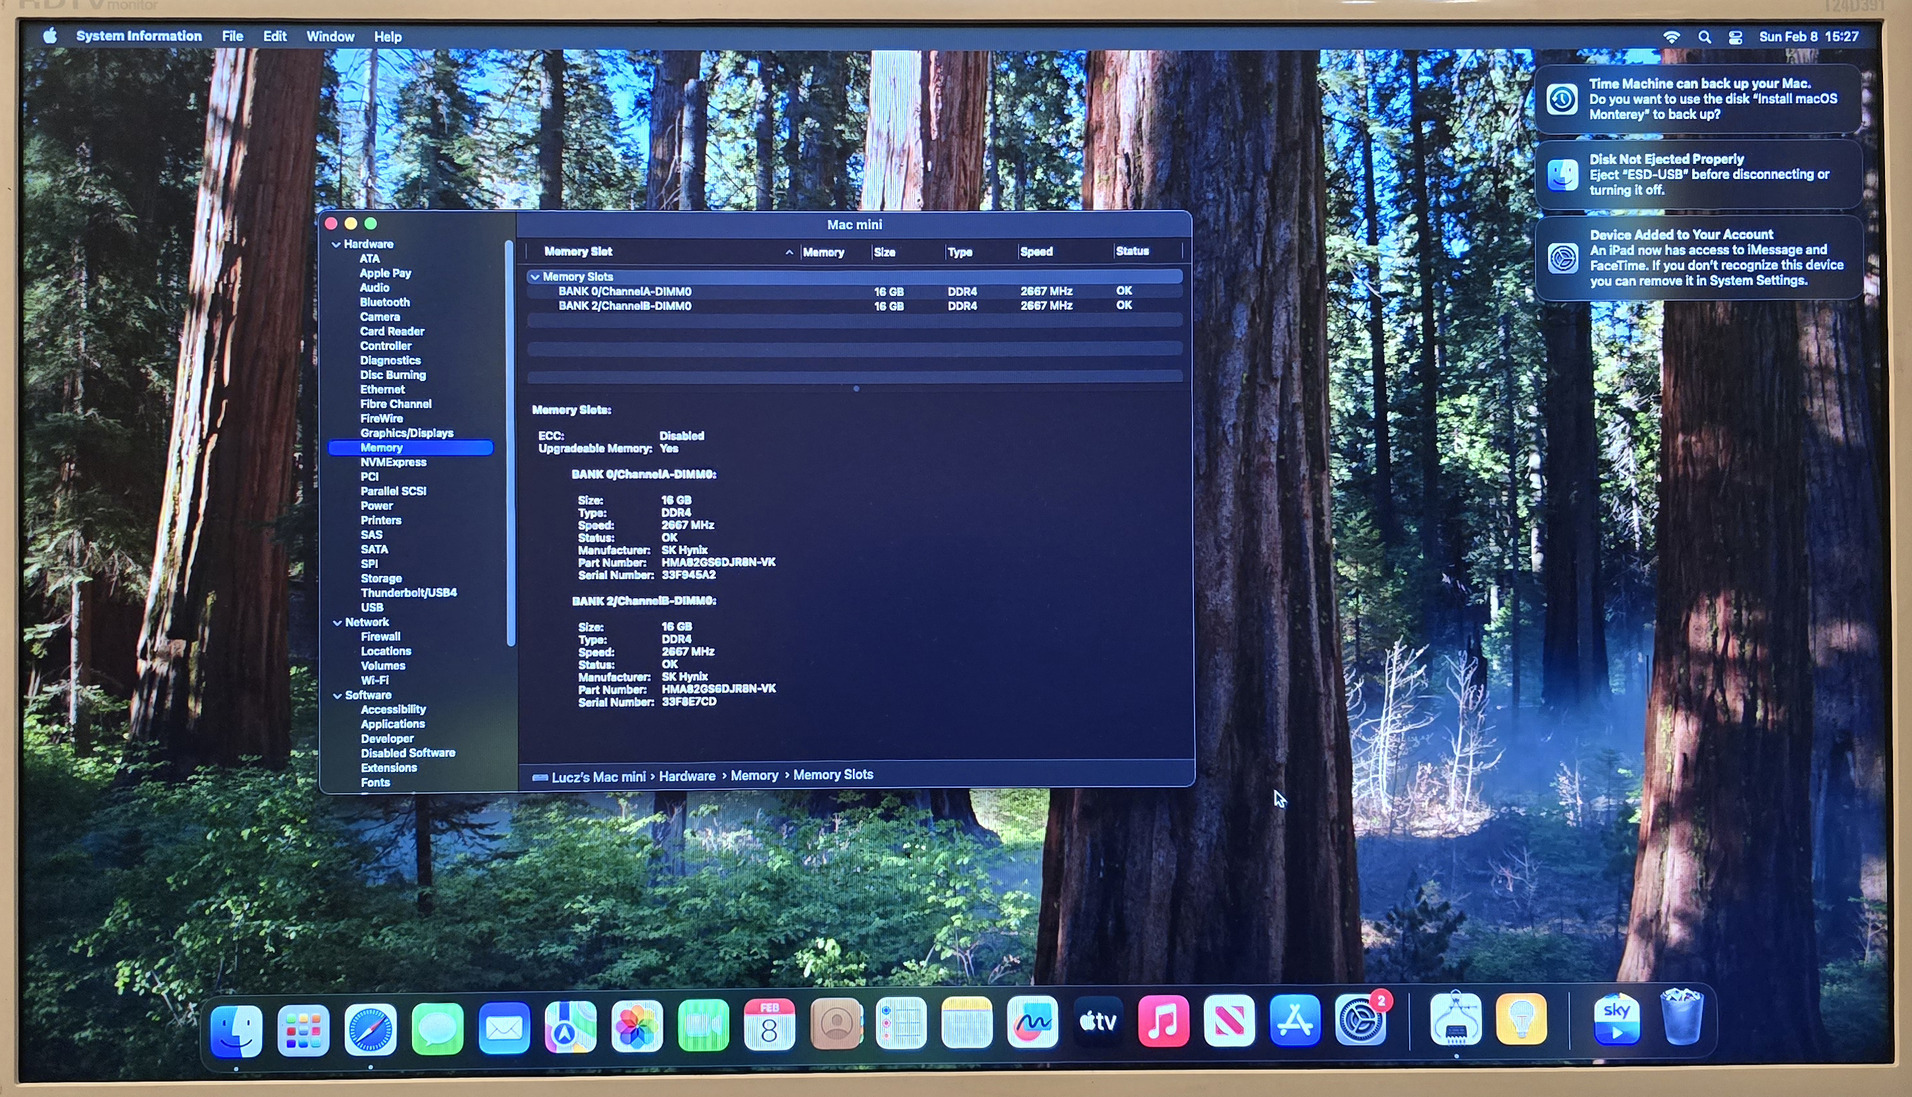Screen dimensions: 1912x1097
Task: Click Memory Slots in the bottom path bar
Action: [833, 775]
